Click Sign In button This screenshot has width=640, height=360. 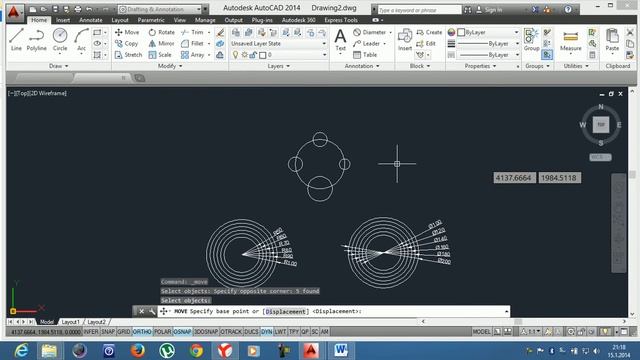pos(489,9)
